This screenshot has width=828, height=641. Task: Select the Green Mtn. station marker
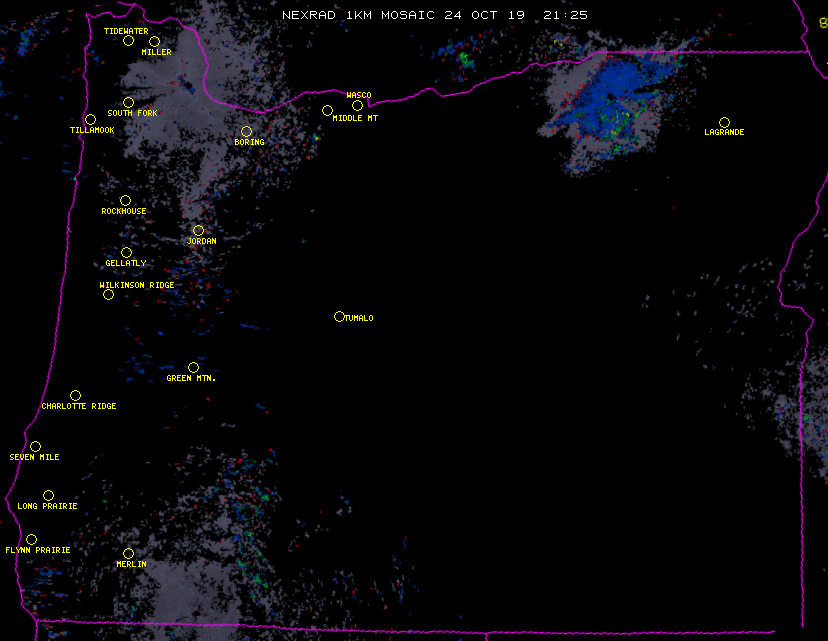point(193,367)
